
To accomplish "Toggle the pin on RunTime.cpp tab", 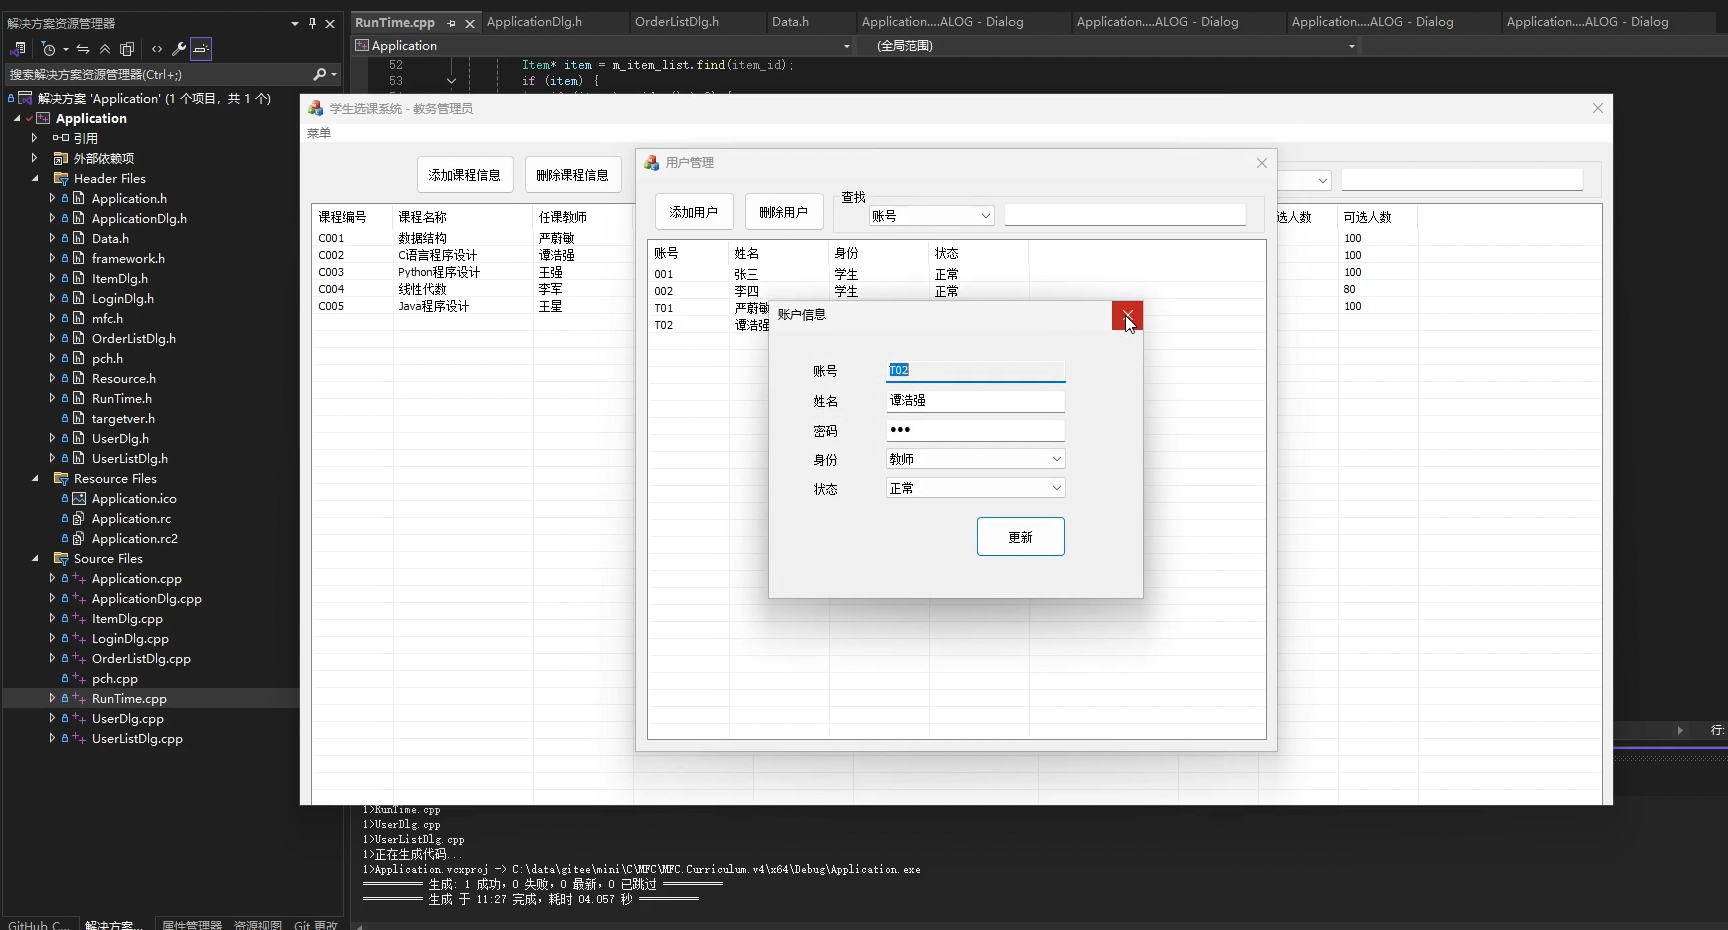I will coord(452,23).
